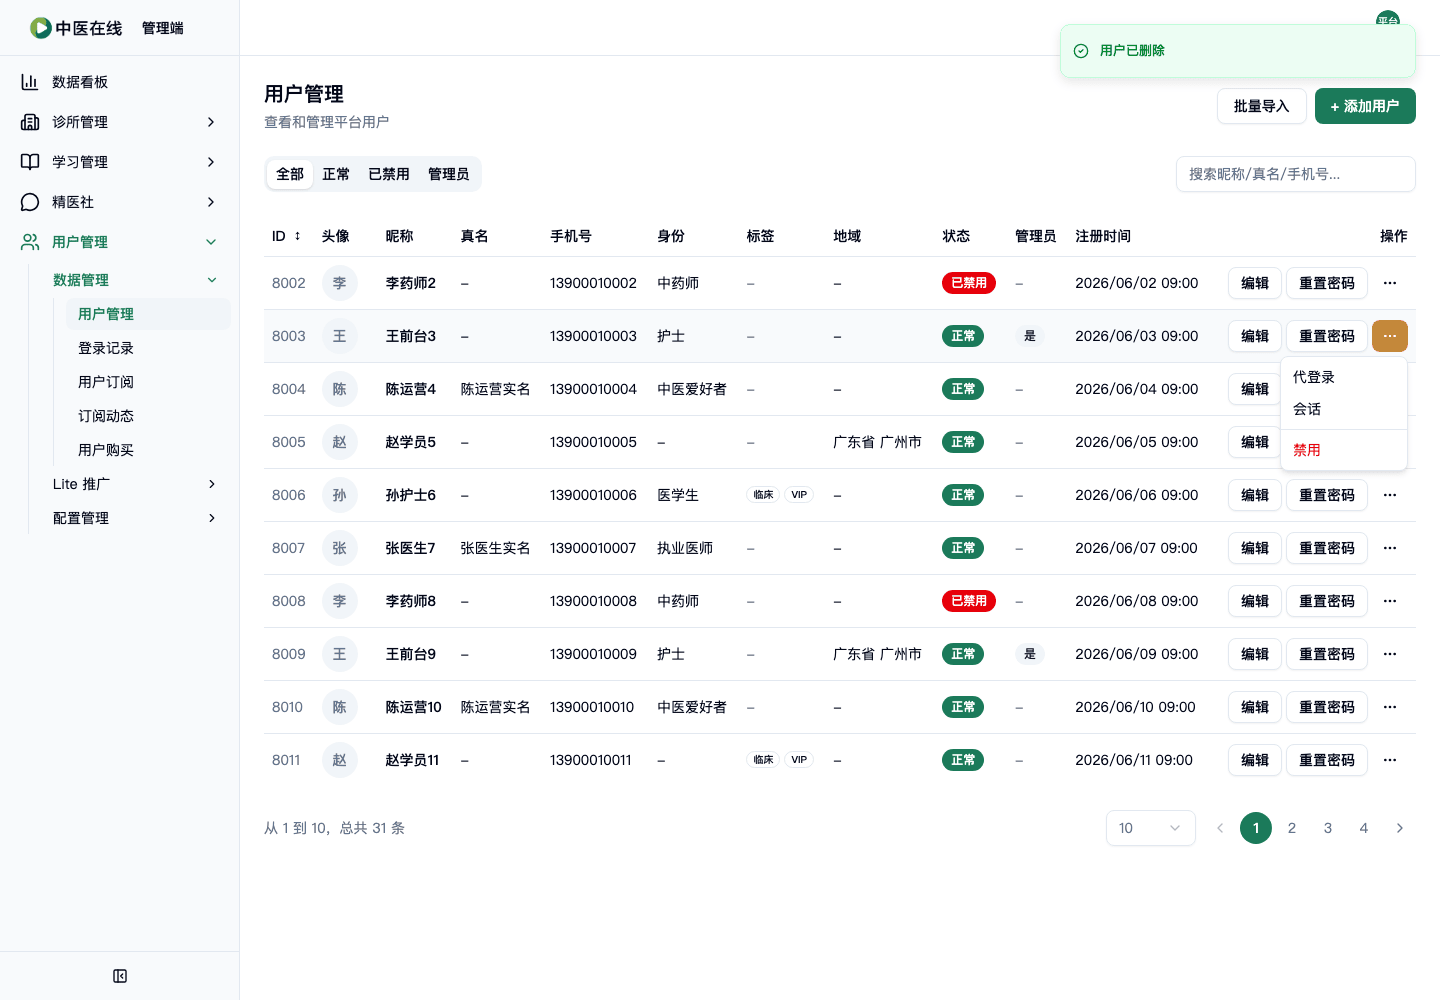Screen dimensions: 1440x1000
Task: Click the 诊所管理 building icon
Action: (x=30, y=122)
